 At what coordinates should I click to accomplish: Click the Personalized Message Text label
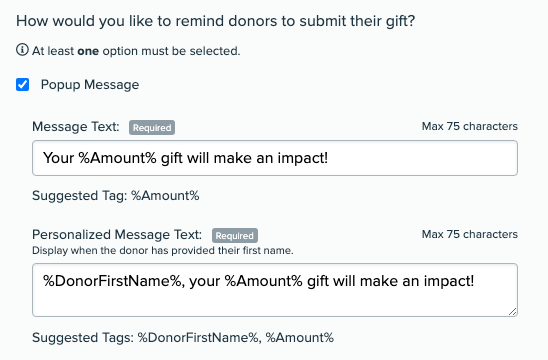[x=117, y=235]
